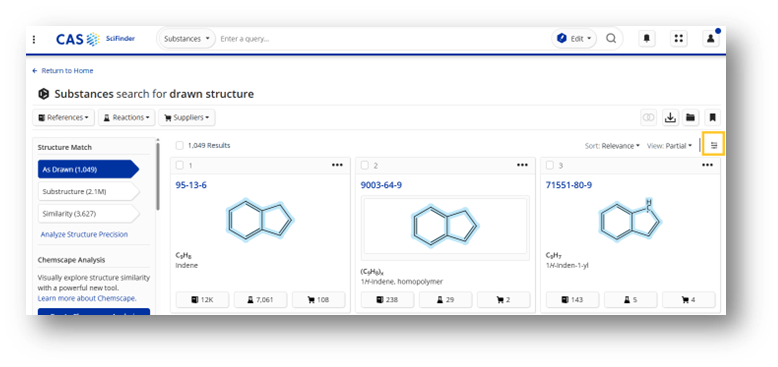Screen dimensions: 778x367
Task: Click the homopolymer structure image of 9003-64-9
Action: click(x=445, y=226)
